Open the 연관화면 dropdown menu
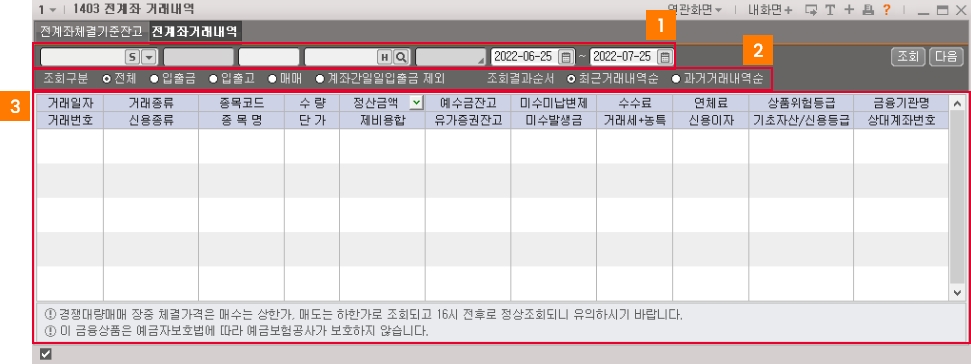 pos(694,9)
